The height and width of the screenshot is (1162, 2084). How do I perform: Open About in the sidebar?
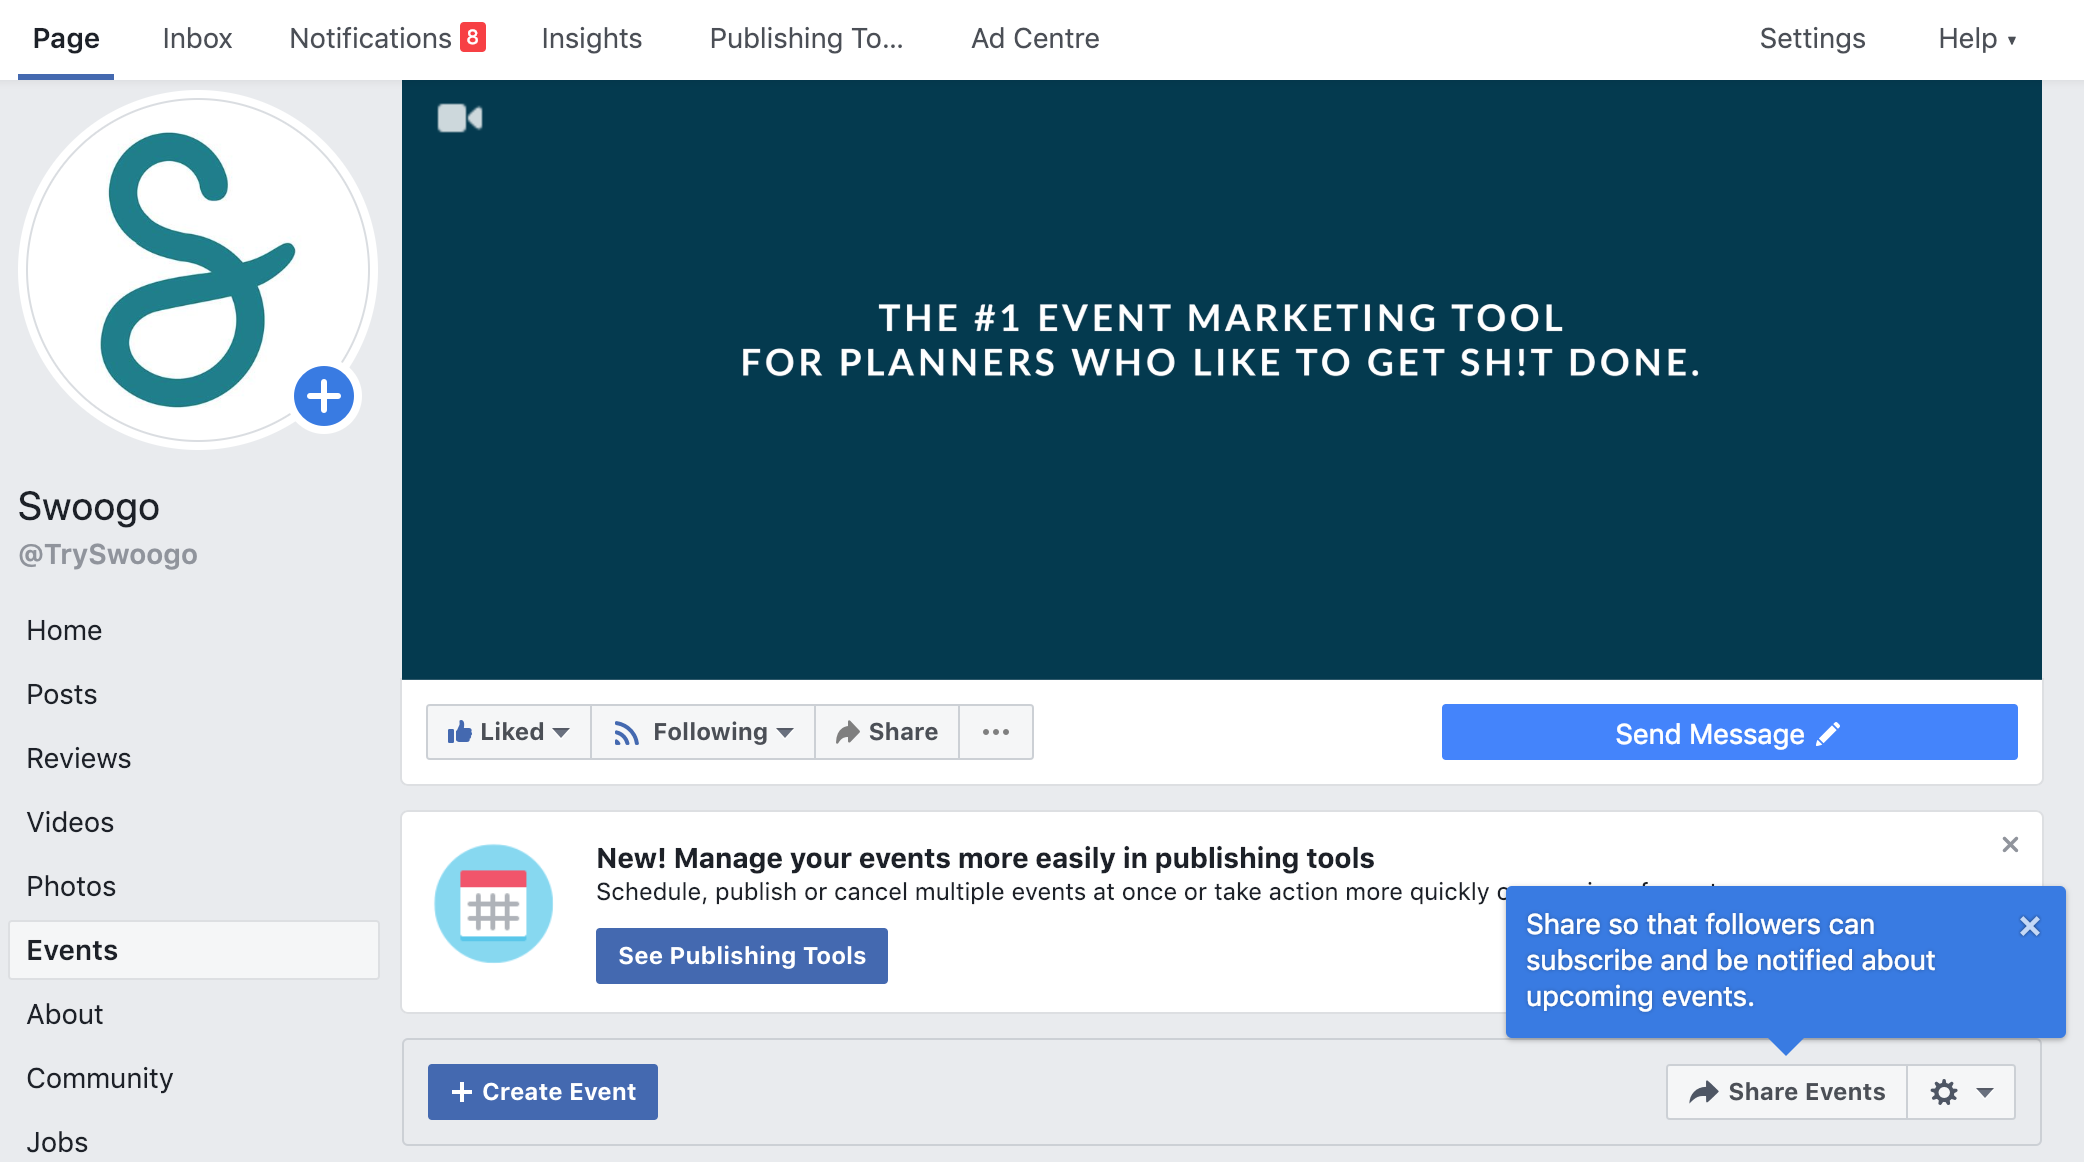[x=65, y=1014]
